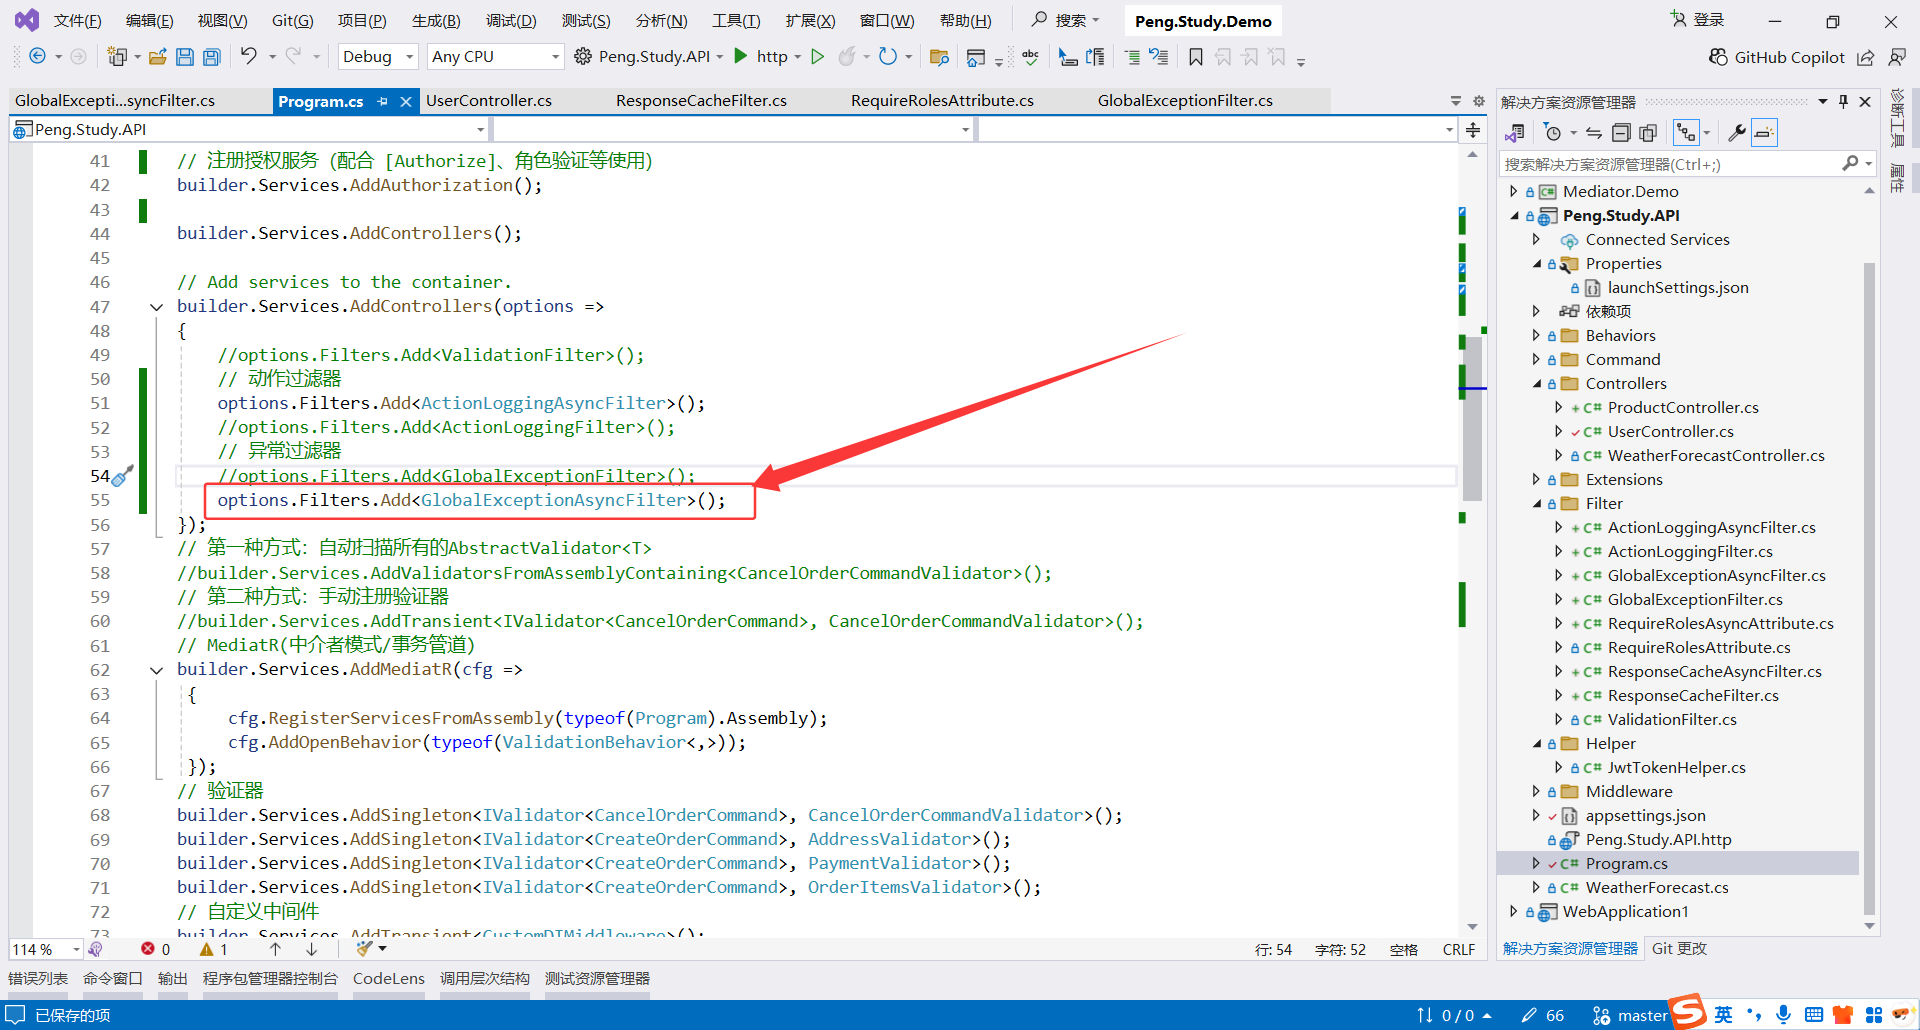Screen dimensions: 1920x1030
Task: Open the Git(G) menu
Action: point(293,20)
